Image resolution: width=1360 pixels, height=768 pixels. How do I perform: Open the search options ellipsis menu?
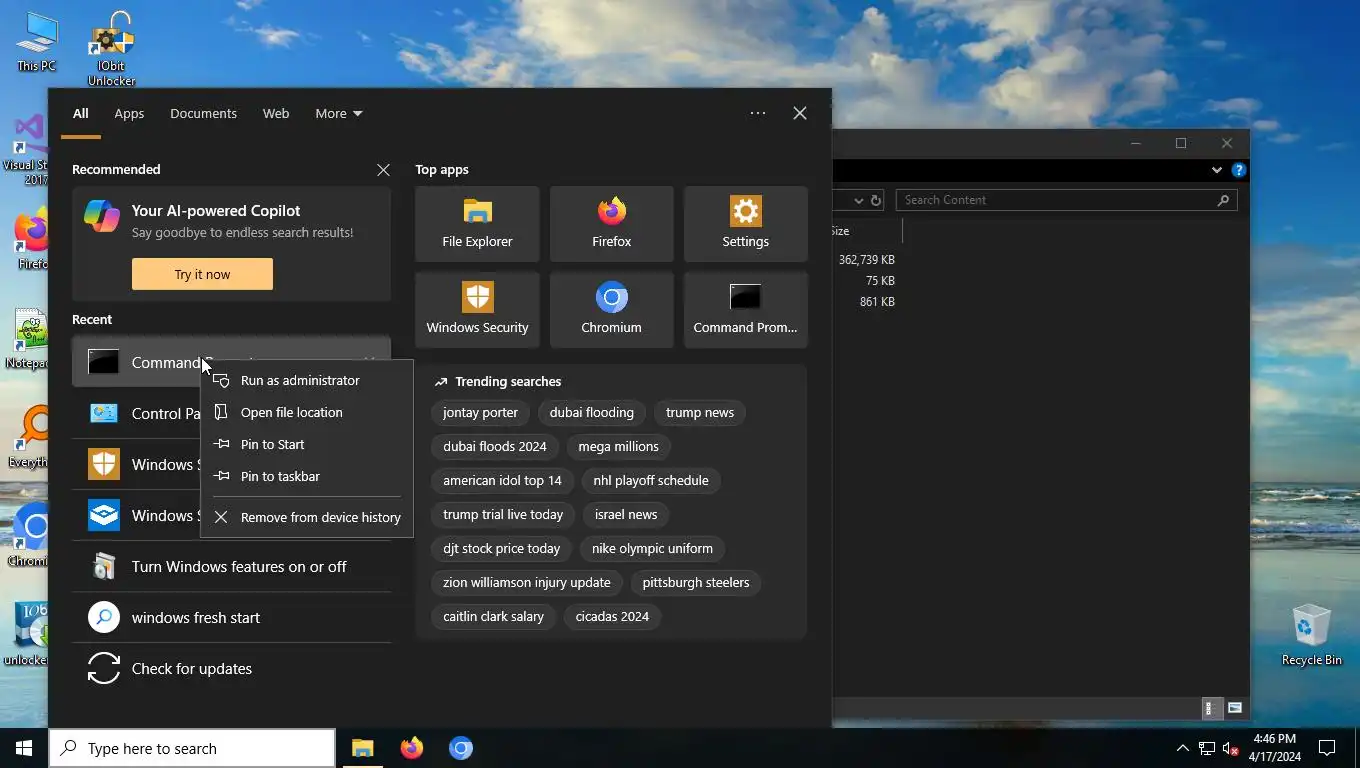pos(758,113)
